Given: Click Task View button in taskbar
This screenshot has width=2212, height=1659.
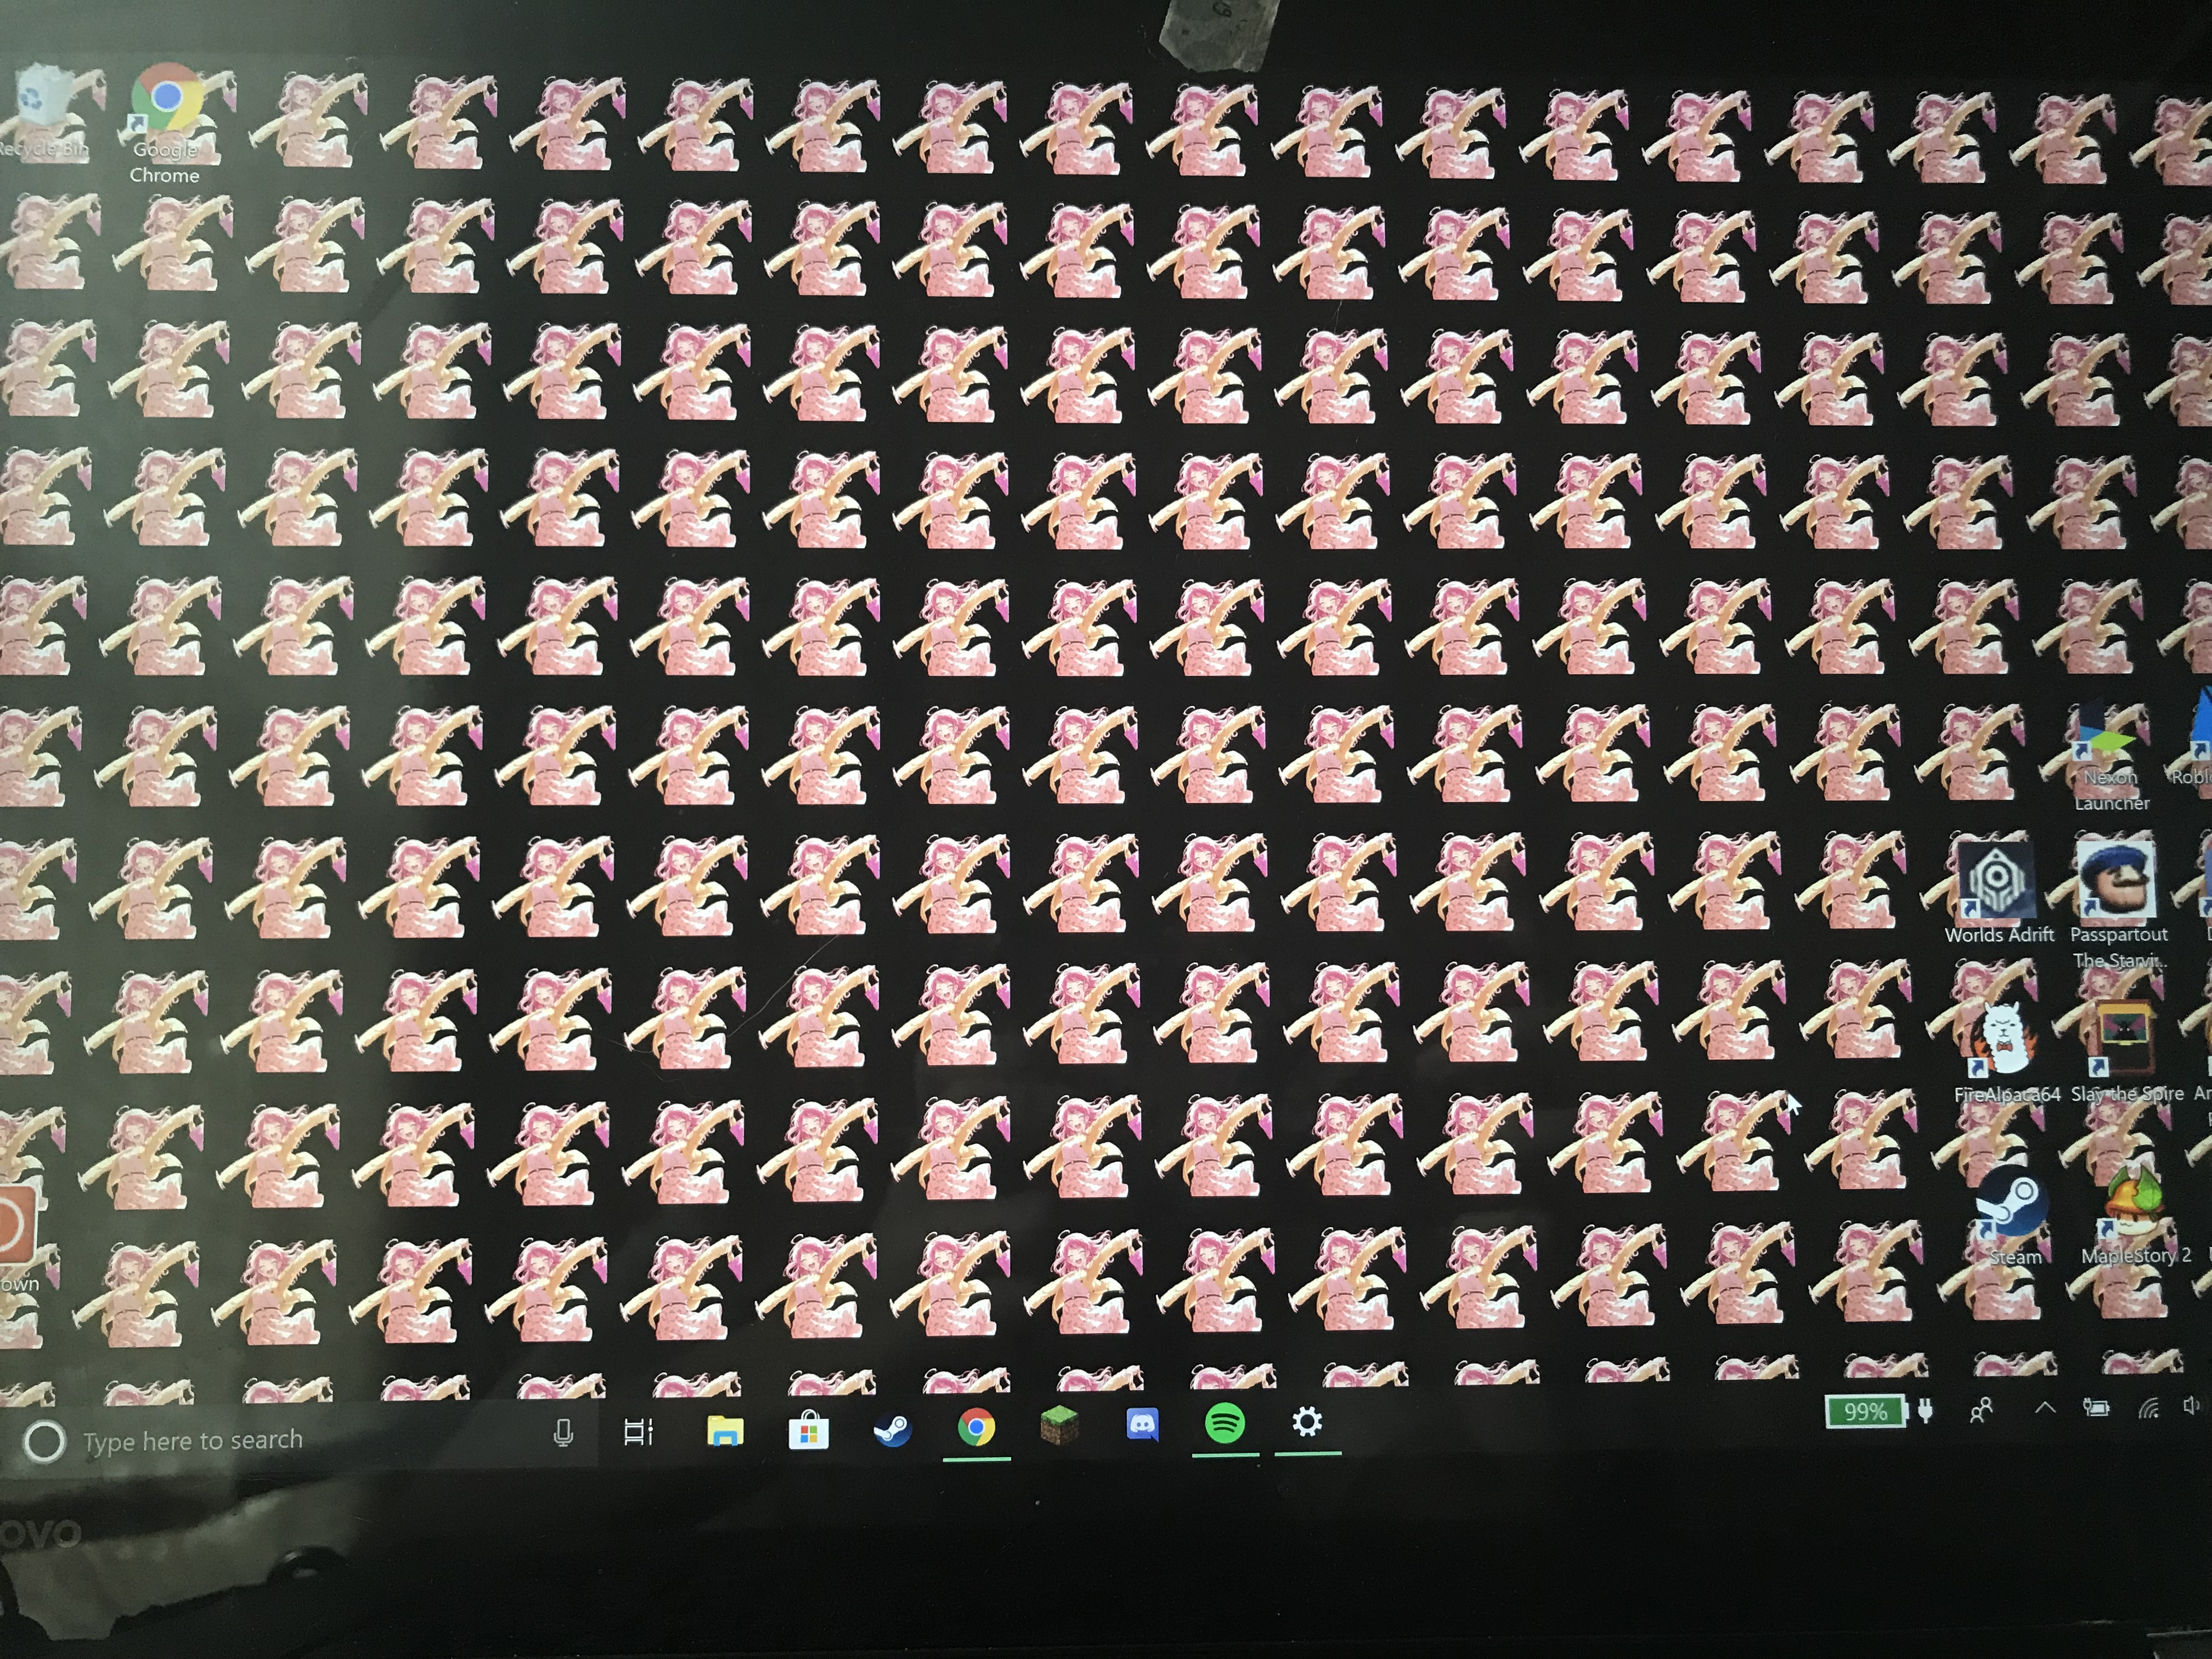Looking at the screenshot, I should [638, 1433].
